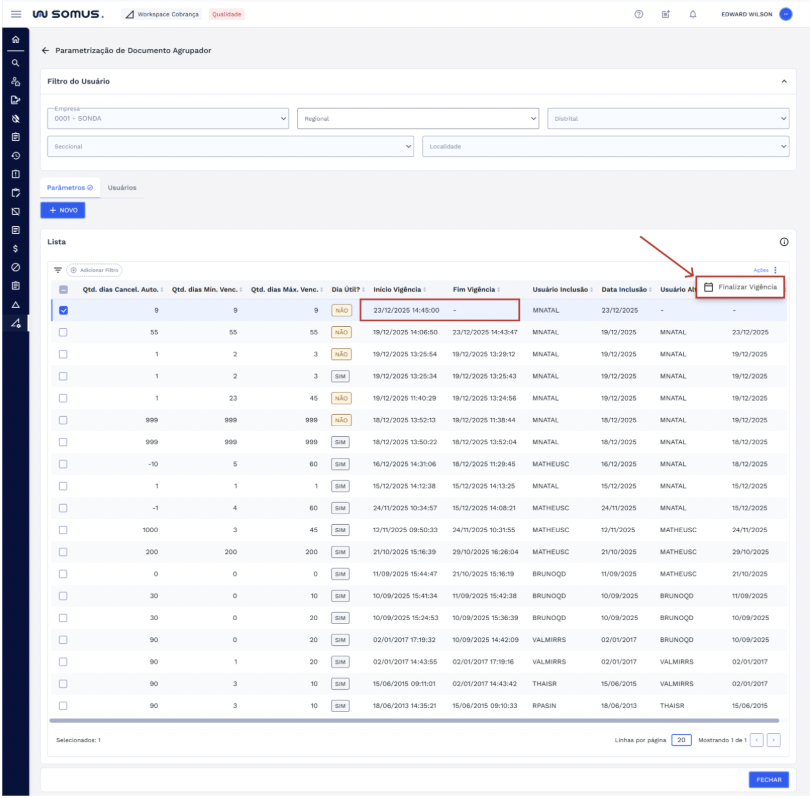
Task: Open the hamburger menu beside Somus logo
Action: click(15, 14)
